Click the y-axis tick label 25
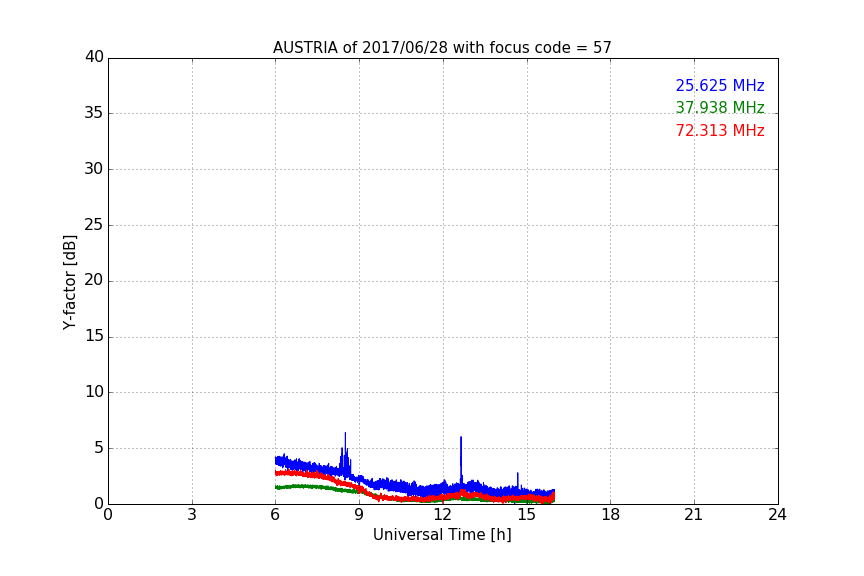Image resolution: width=864 pixels, height=576 pixels. pyautogui.click(x=94, y=225)
